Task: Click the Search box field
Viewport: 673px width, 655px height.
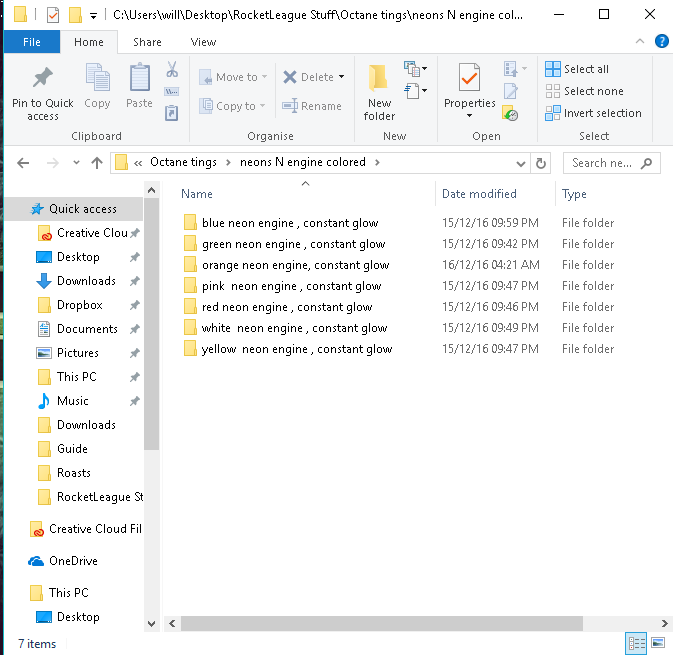Action: [612, 163]
